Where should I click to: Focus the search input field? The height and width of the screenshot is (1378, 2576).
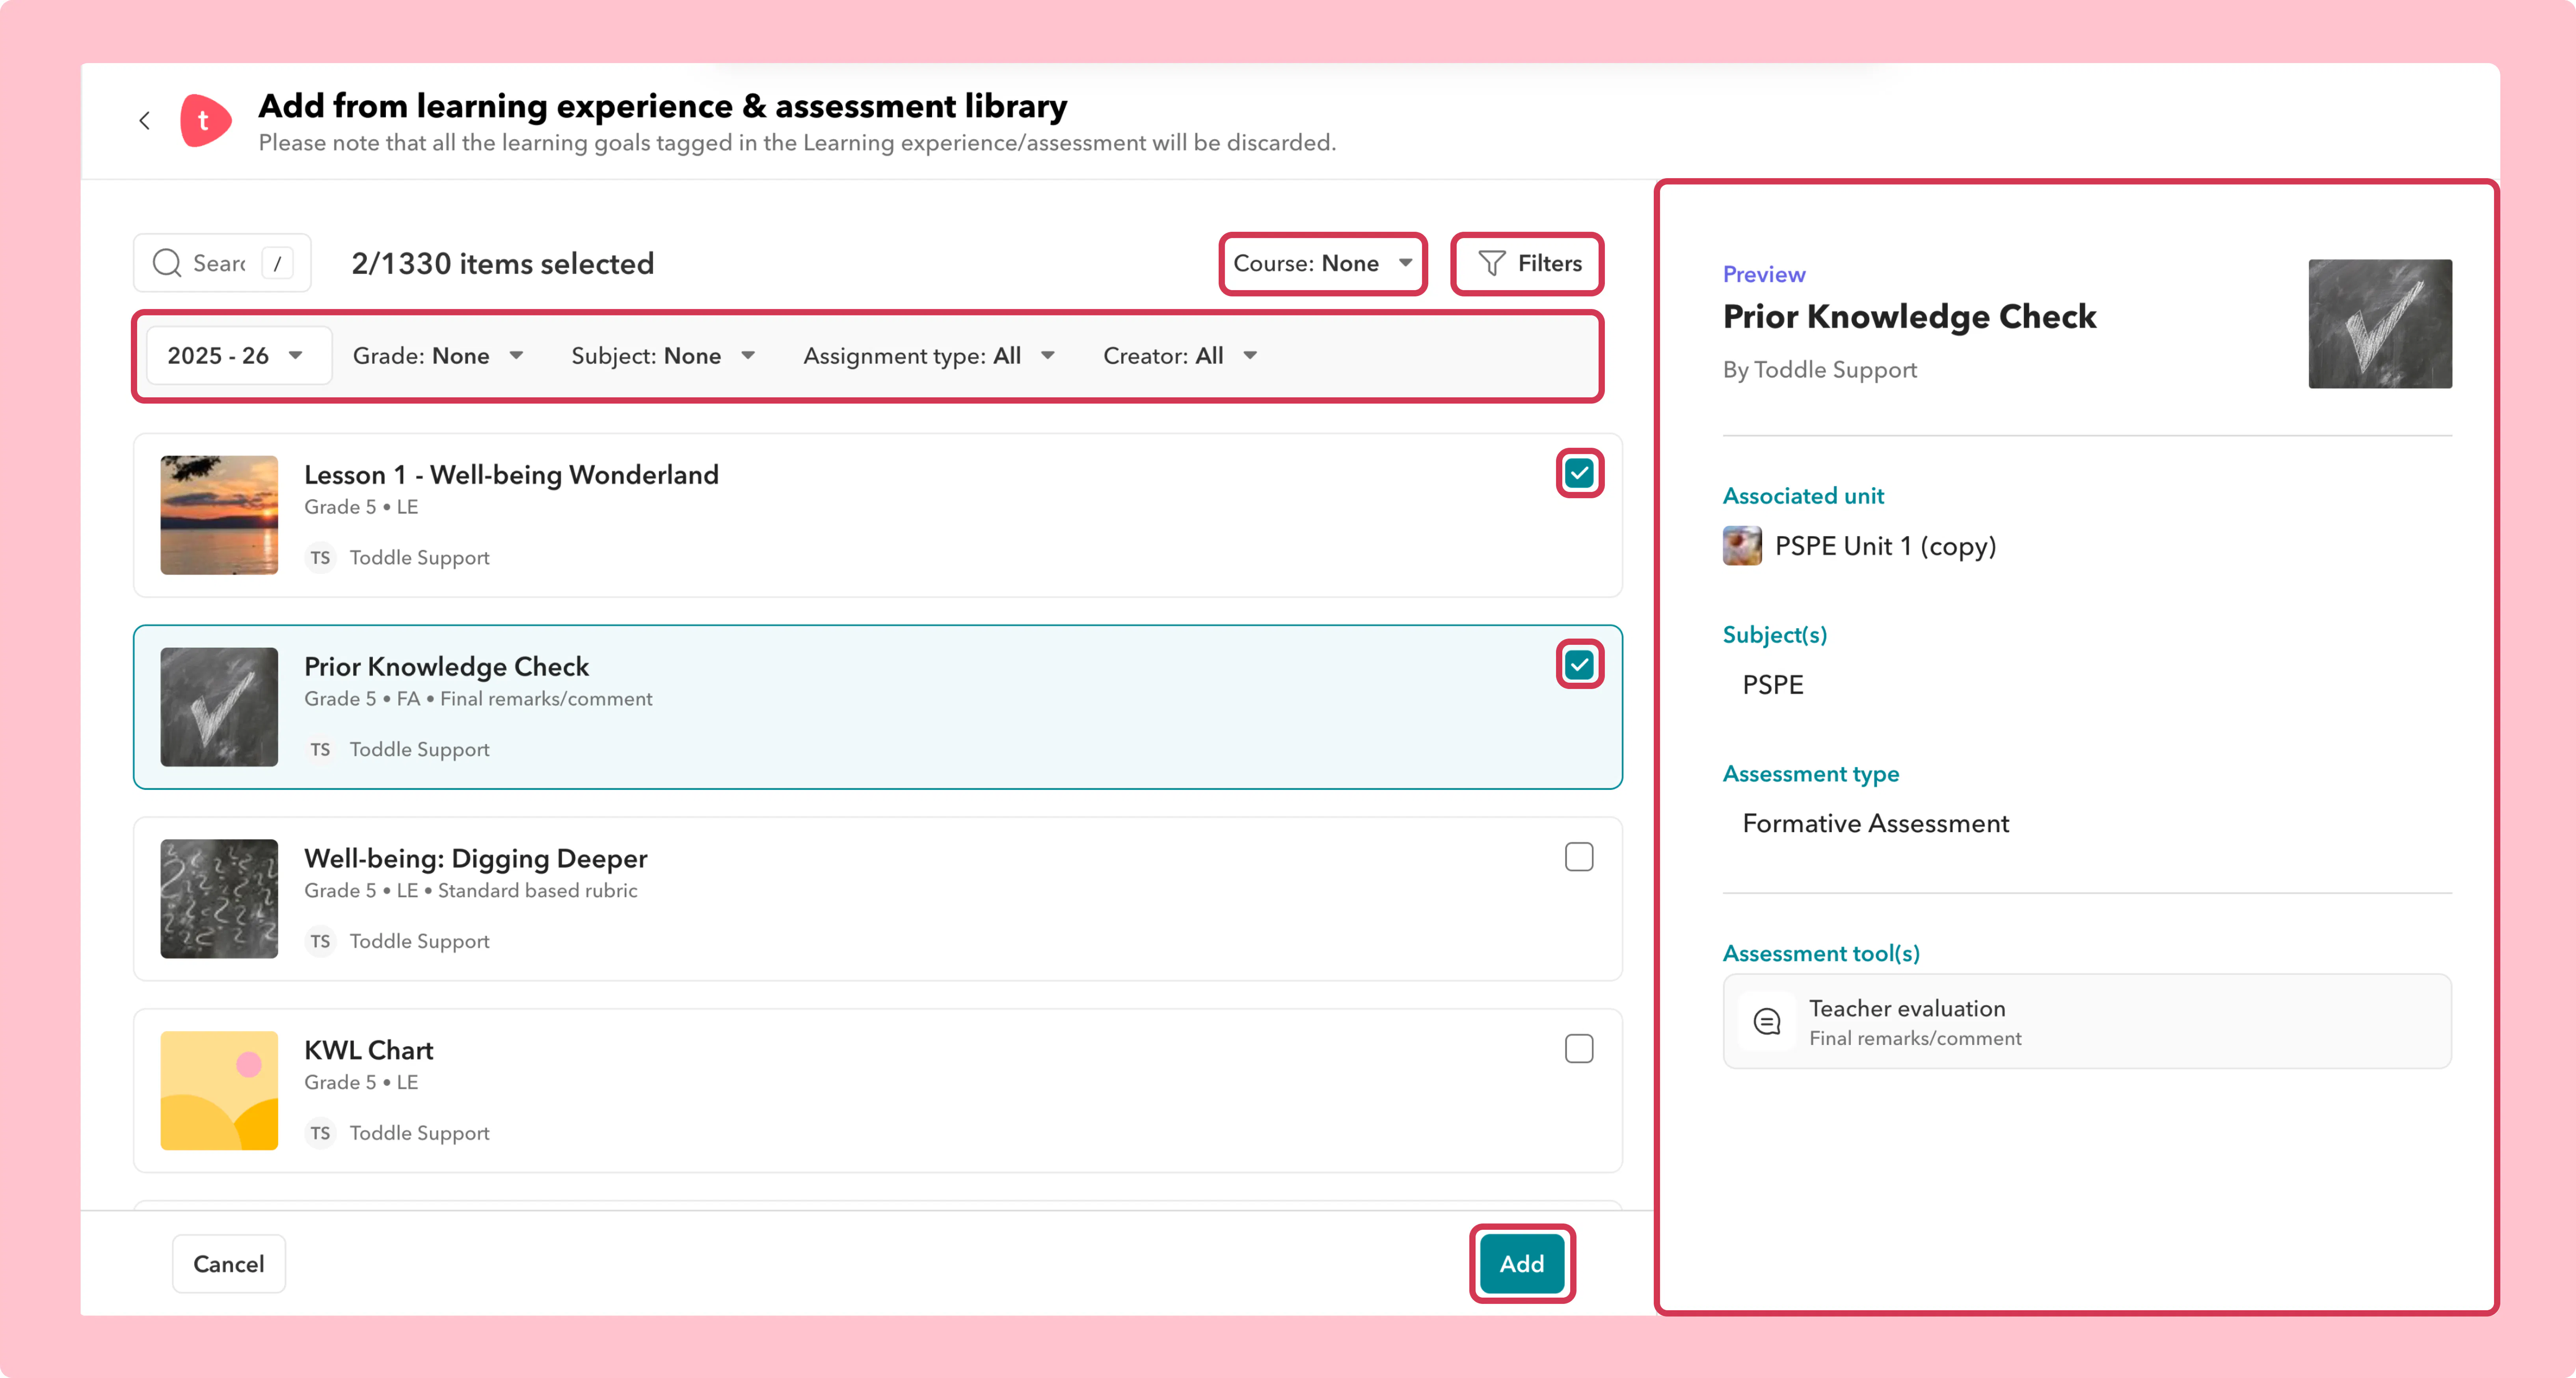222,263
